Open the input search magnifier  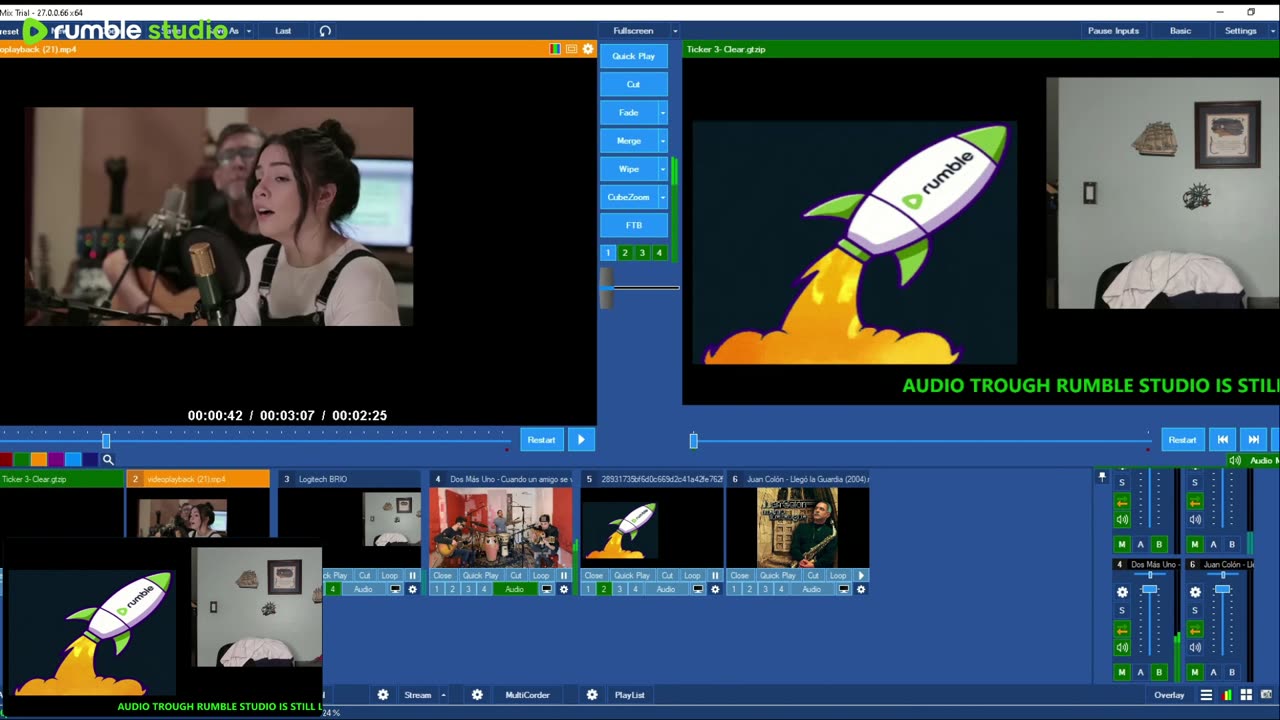click(x=108, y=460)
